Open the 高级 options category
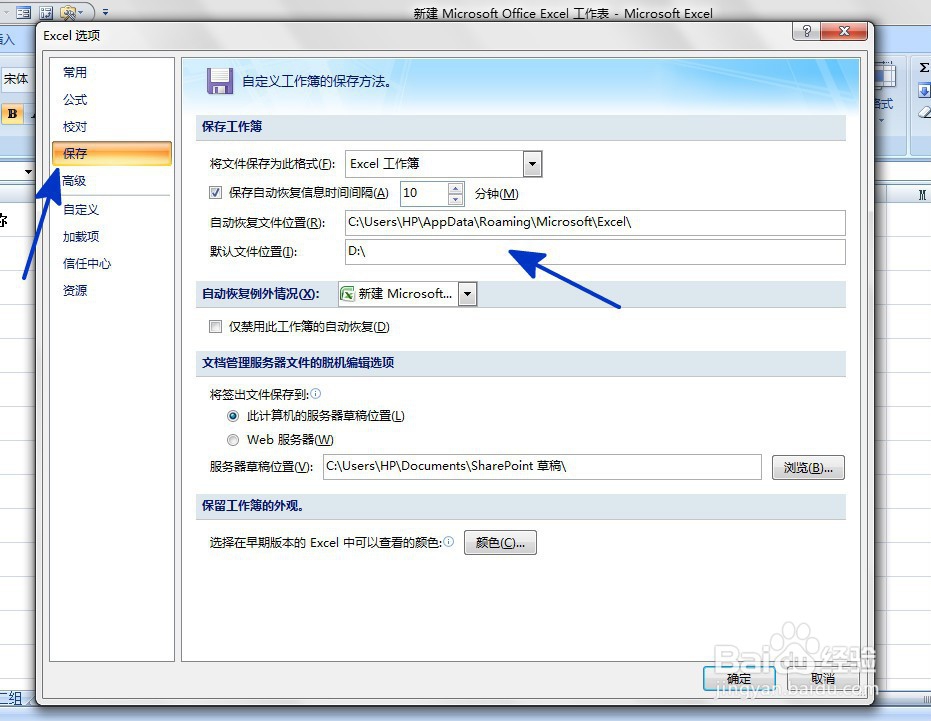Viewport: 931px width, 721px height. (x=75, y=181)
